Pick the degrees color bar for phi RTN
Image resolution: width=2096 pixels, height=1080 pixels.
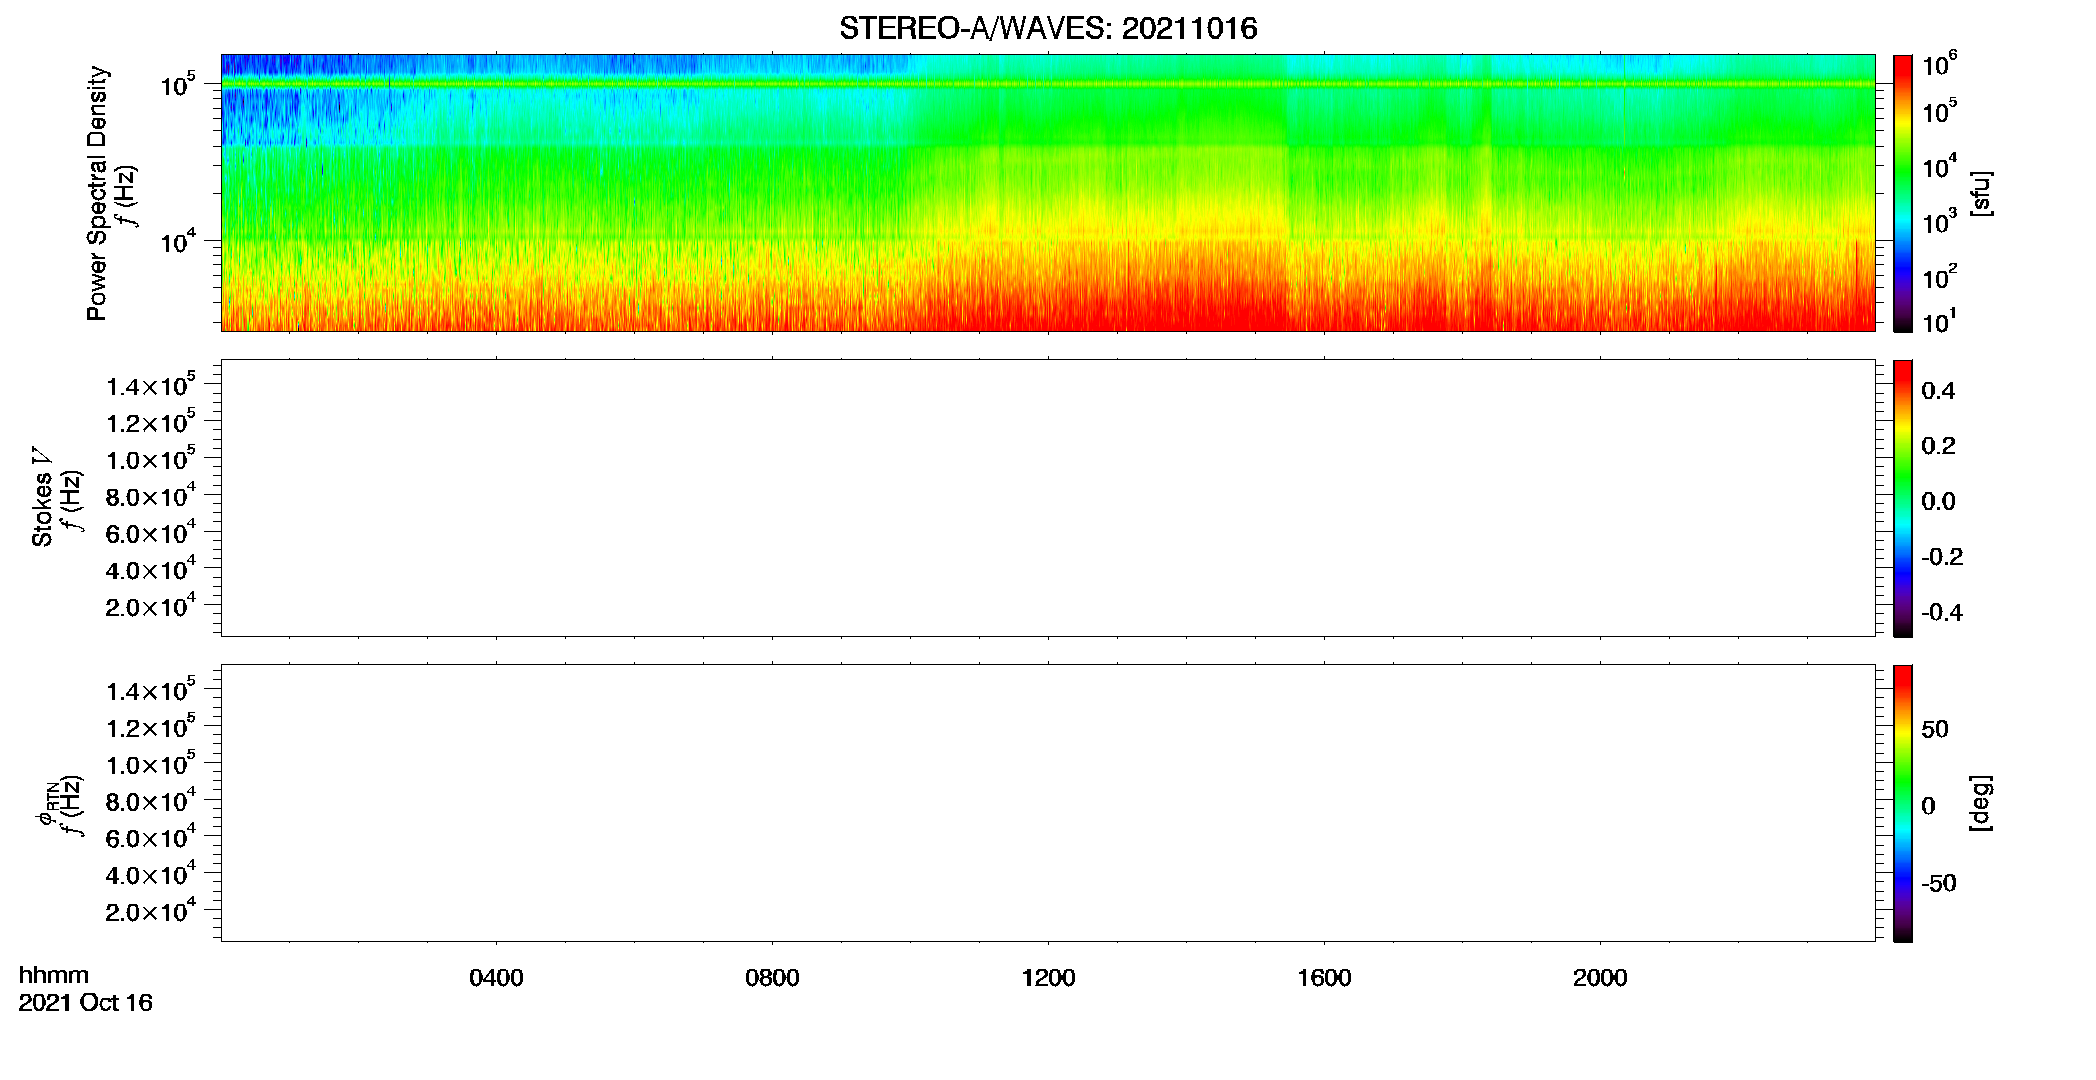coord(1903,803)
